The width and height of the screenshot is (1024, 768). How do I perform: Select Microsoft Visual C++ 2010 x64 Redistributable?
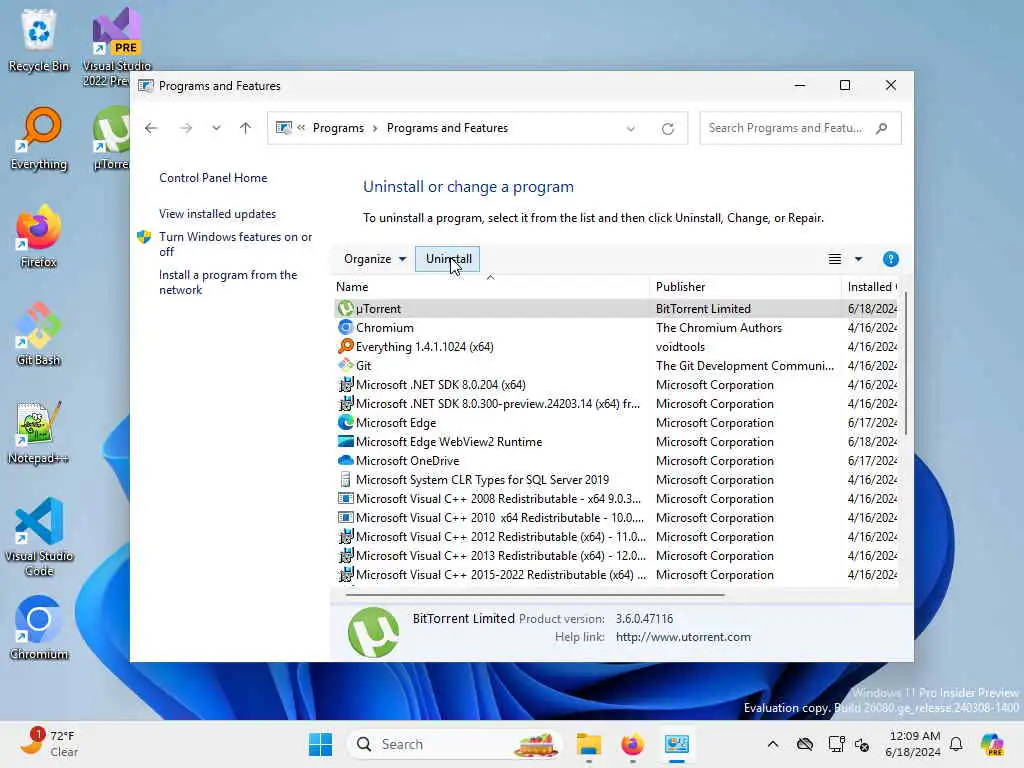coord(616,517)
